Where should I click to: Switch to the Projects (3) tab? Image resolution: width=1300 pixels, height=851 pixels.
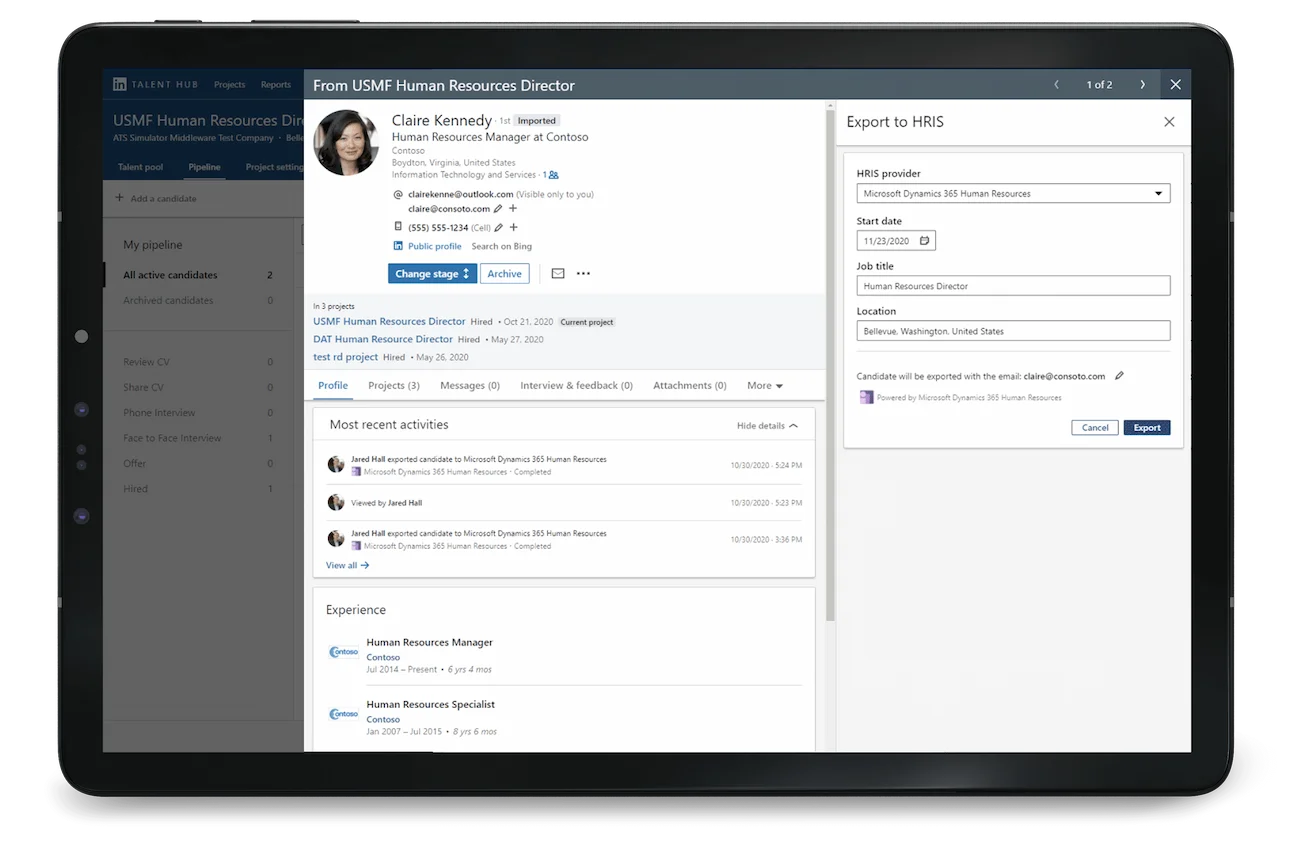tap(394, 386)
